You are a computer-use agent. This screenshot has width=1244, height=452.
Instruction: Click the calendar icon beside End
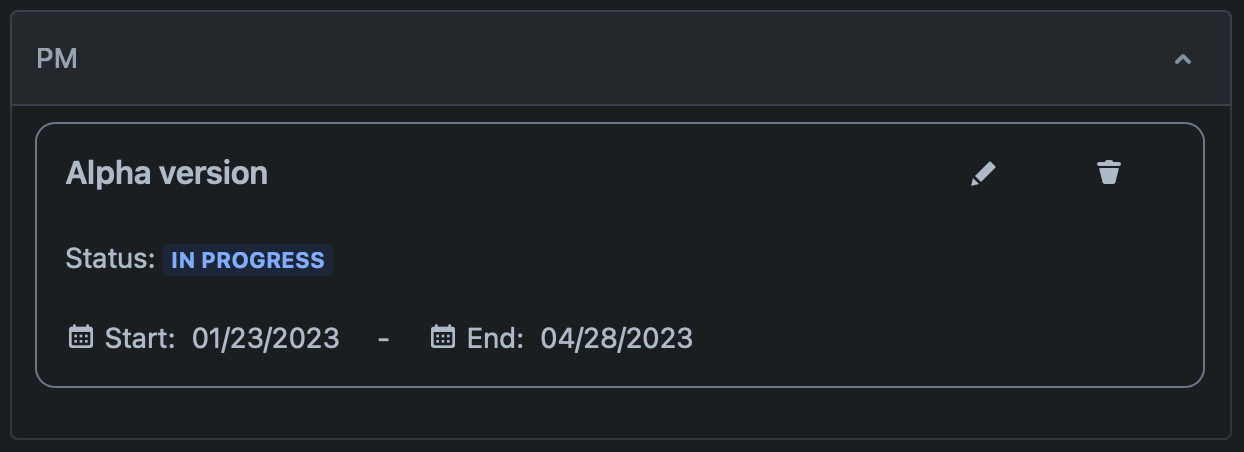pyautogui.click(x=443, y=337)
